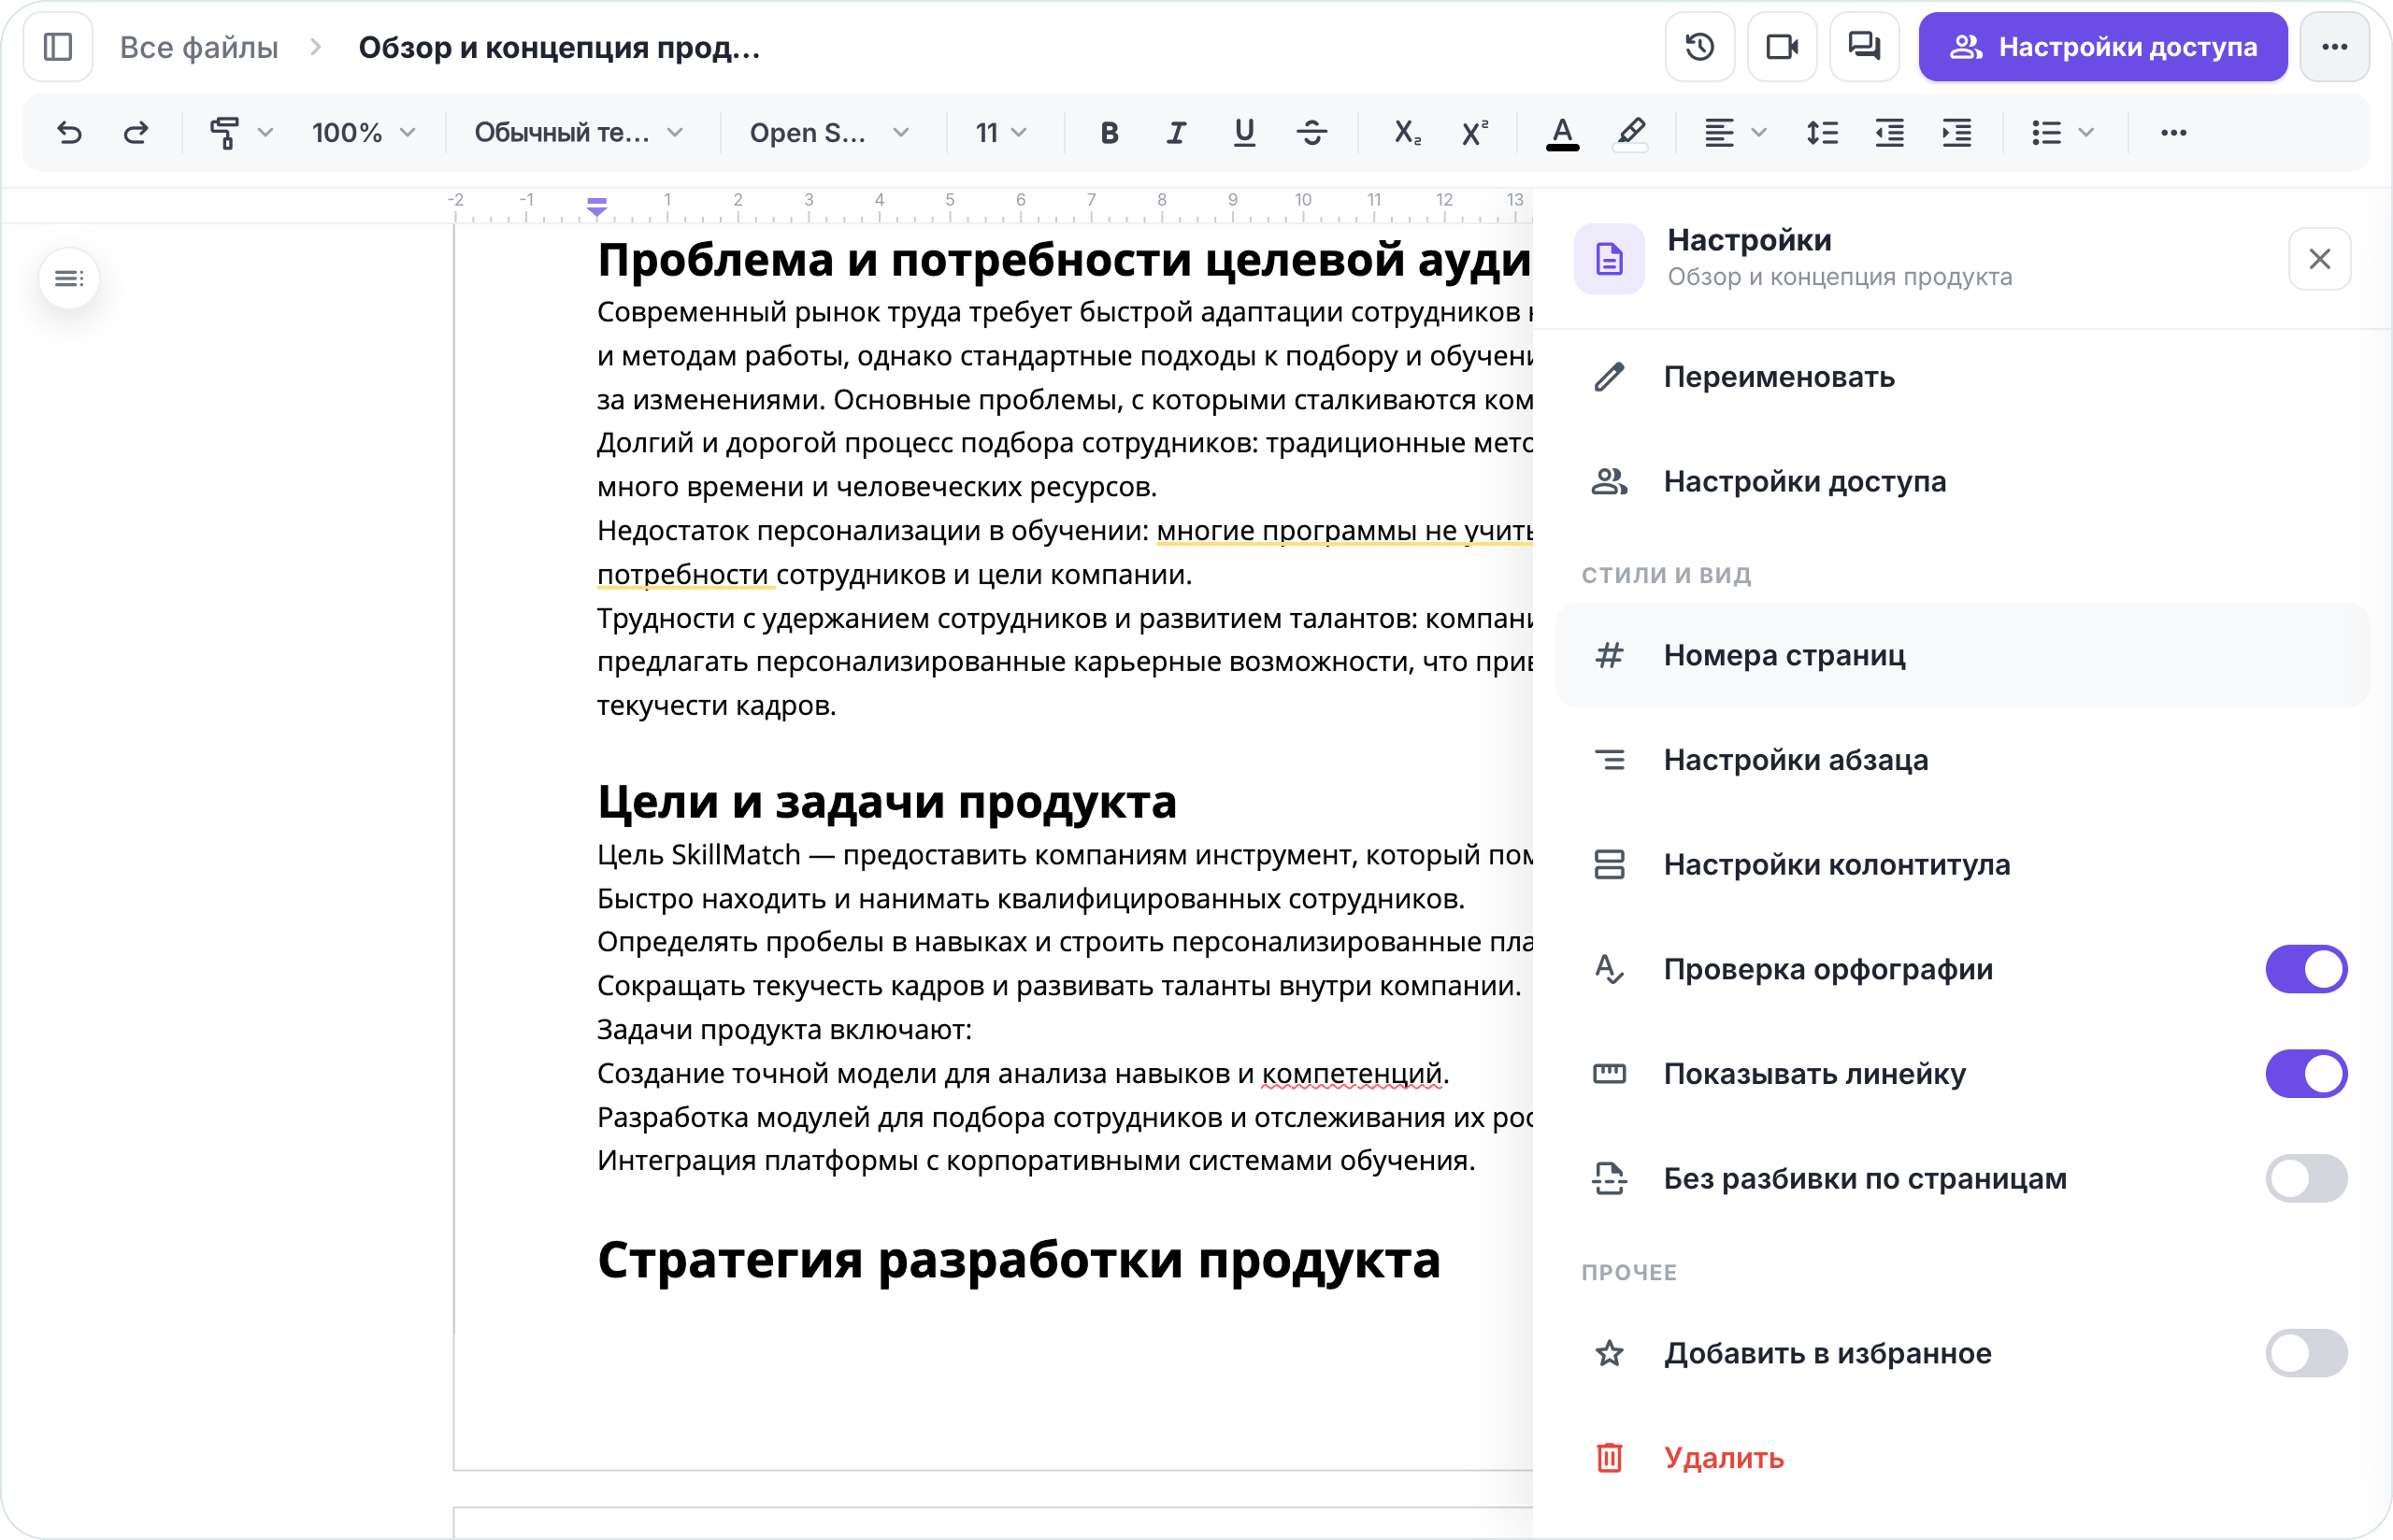Open Обычный текст style dropdown
2393x1540 pixels.
579,132
